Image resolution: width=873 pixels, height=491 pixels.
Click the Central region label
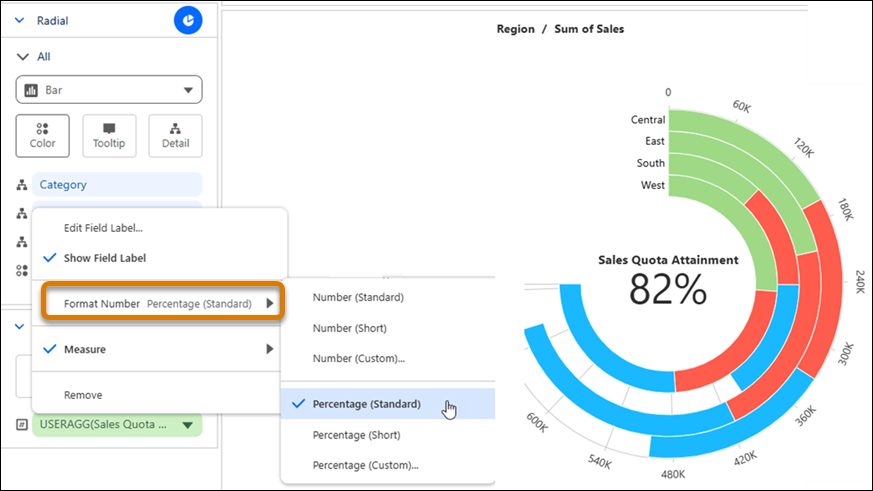pos(648,120)
